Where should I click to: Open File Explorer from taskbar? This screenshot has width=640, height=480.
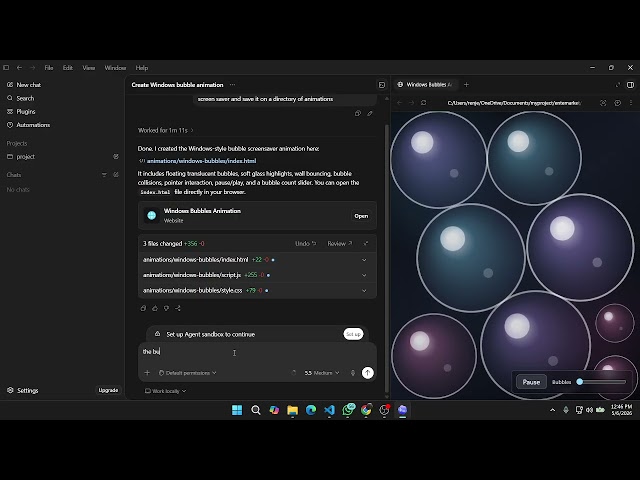pyautogui.click(x=292, y=410)
